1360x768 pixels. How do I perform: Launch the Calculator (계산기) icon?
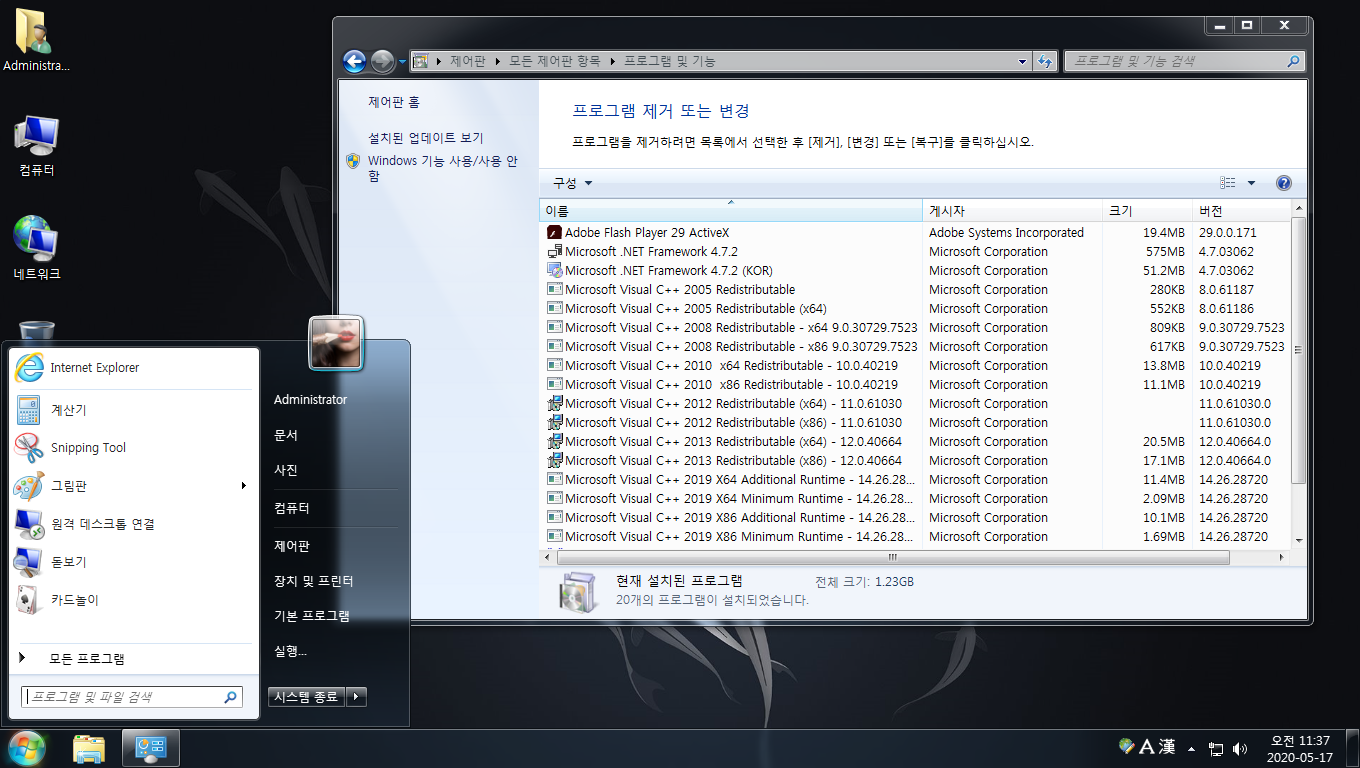point(28,410)
